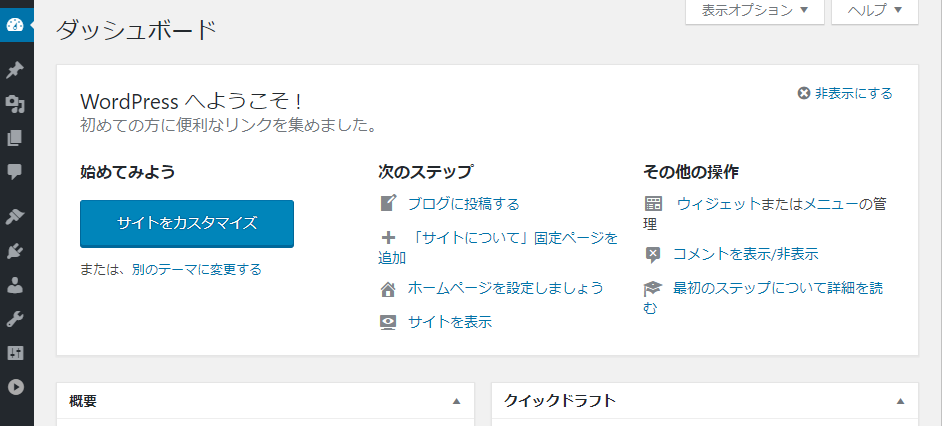The width and height of the screenshot is (942, 426).
Task: Click the クイックドラフト panel heading
Action: point(560,401)
